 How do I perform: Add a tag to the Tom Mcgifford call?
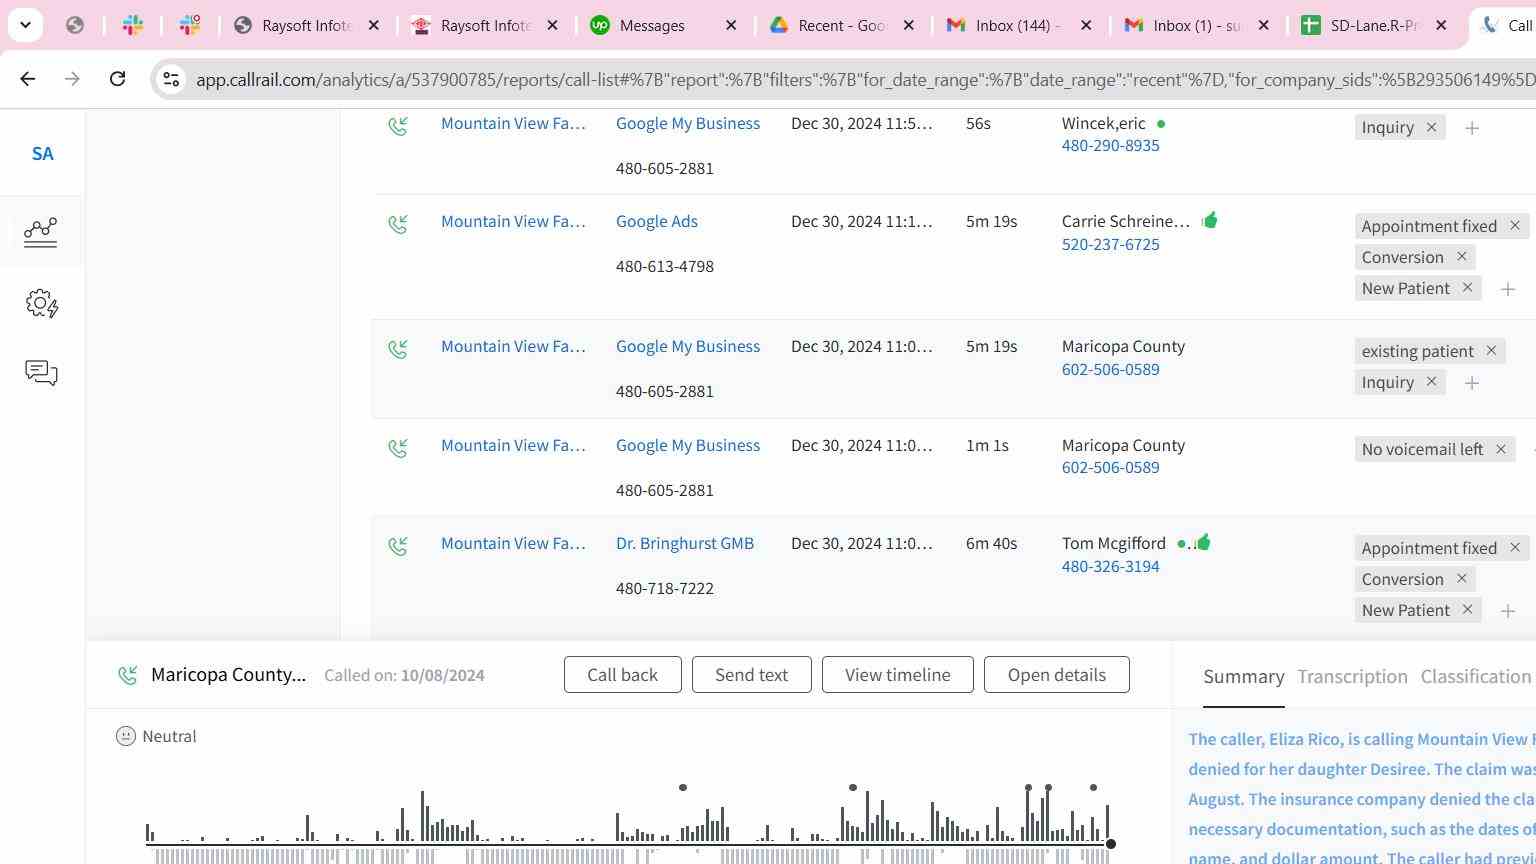click(1508, 611)
